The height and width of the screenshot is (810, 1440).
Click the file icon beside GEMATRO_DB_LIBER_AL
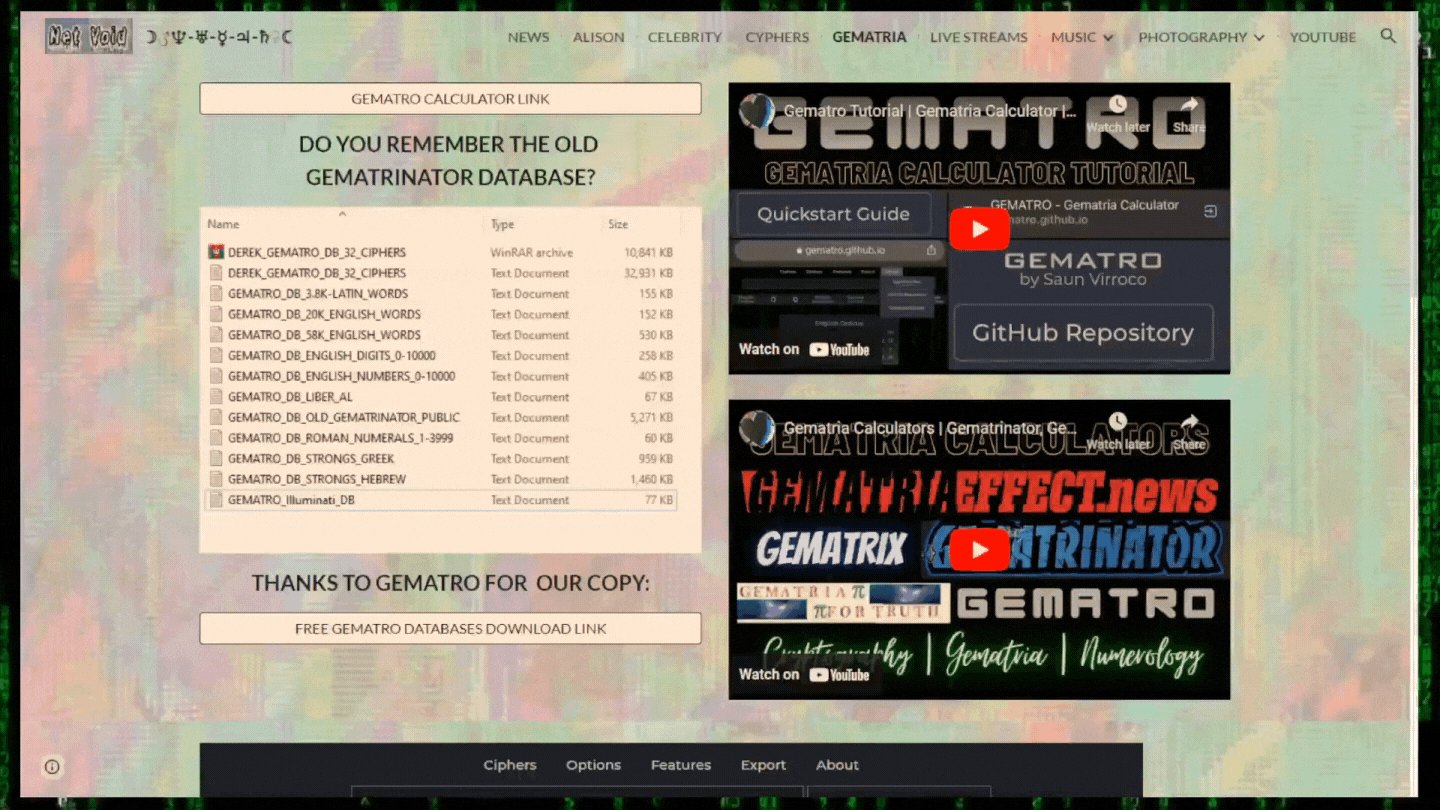216,397
